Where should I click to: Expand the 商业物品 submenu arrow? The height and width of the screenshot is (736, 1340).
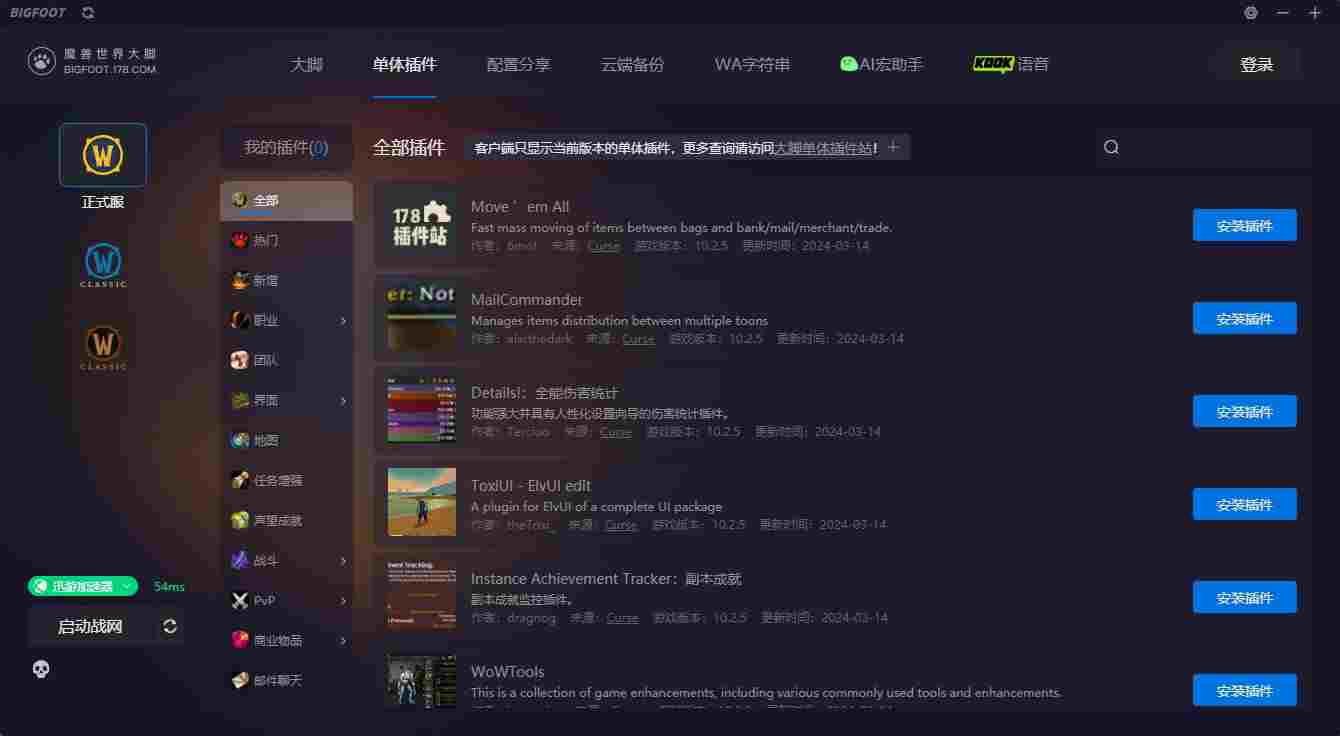click(343, 641)
